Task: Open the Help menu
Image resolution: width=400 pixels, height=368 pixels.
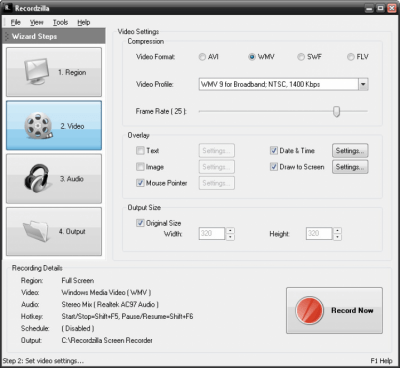Action: [84, 22]
